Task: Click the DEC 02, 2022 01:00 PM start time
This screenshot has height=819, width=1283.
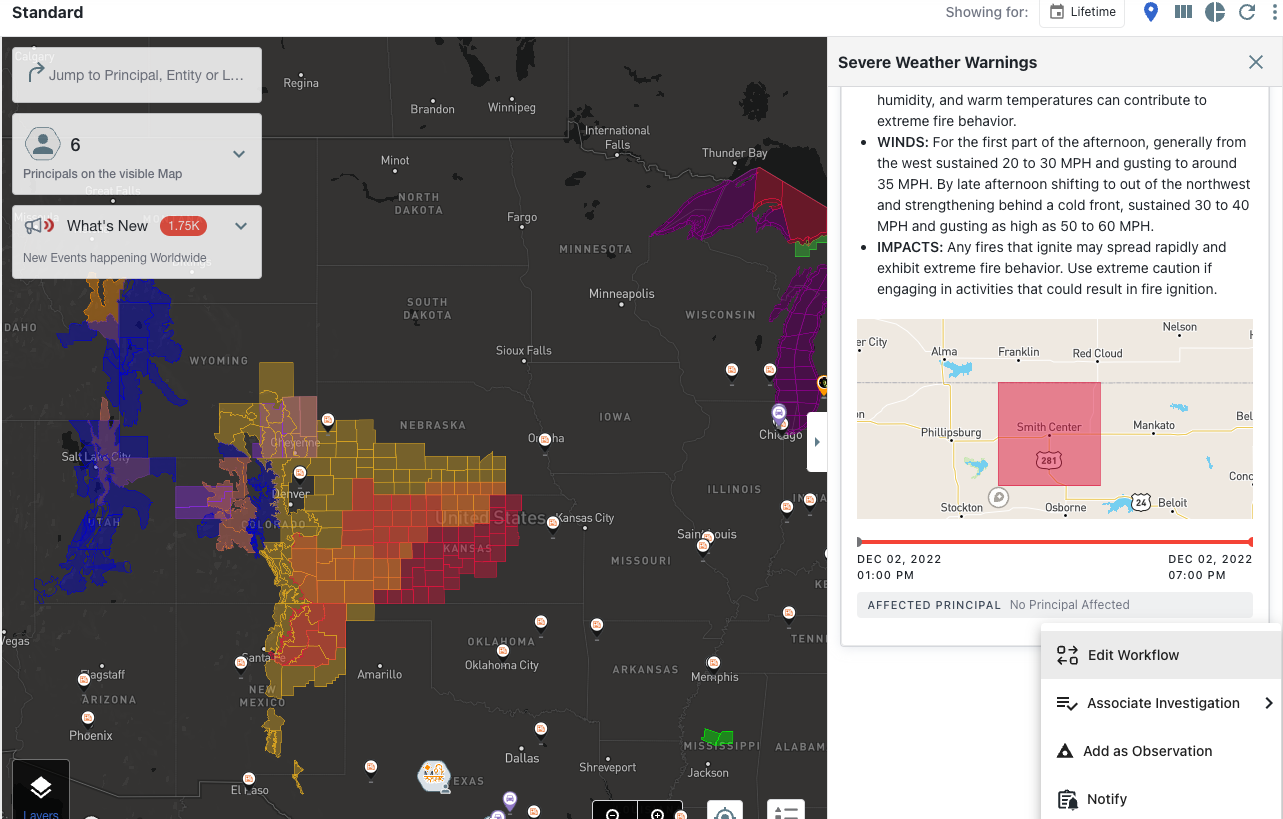Action: click(x=899, y=567)
